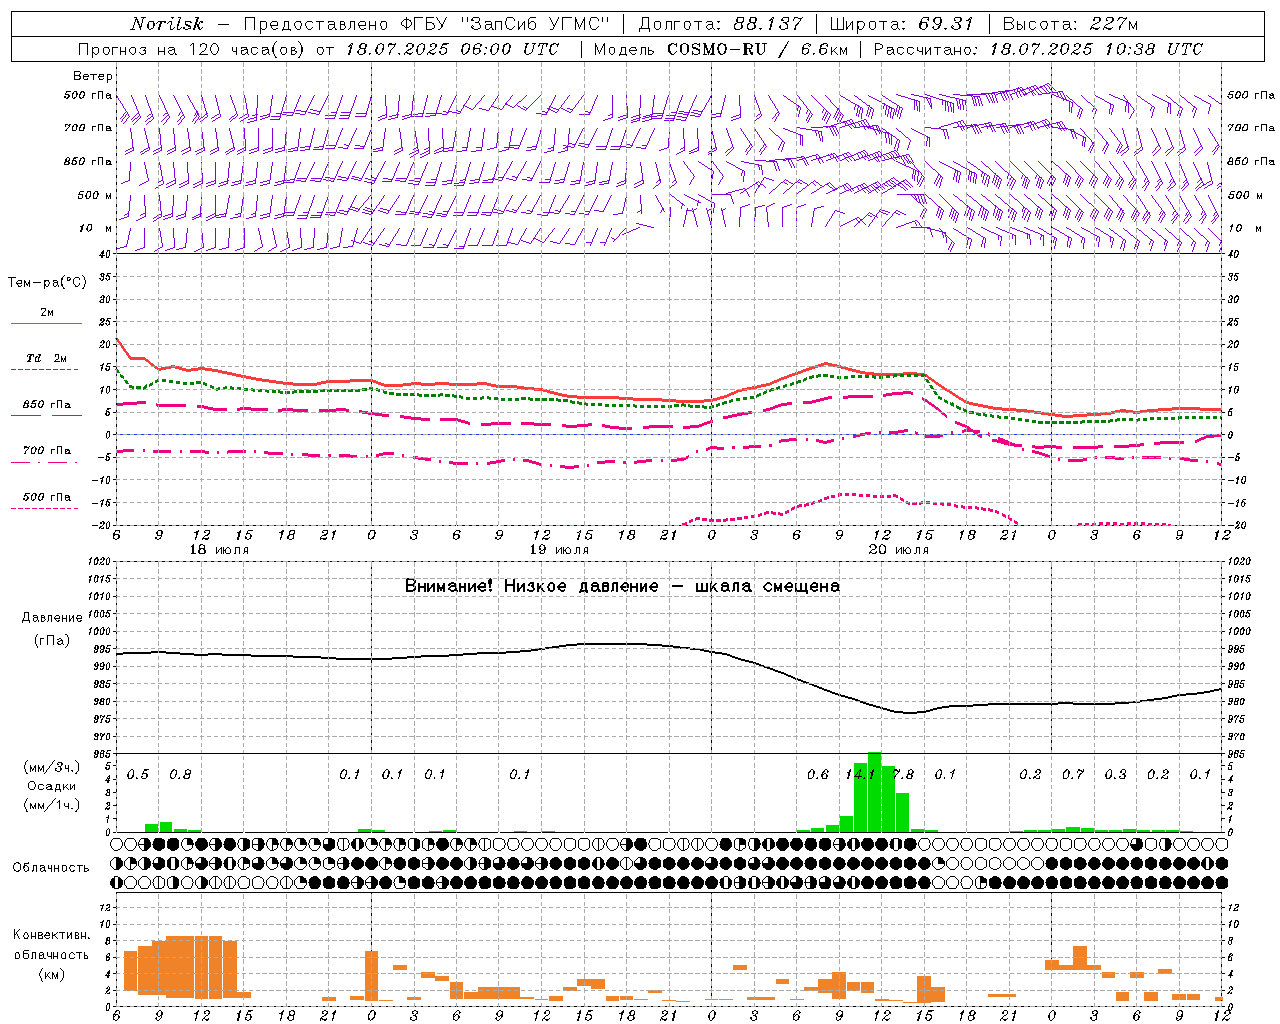Click the '18 июля' date label

[x=219, y=549]
